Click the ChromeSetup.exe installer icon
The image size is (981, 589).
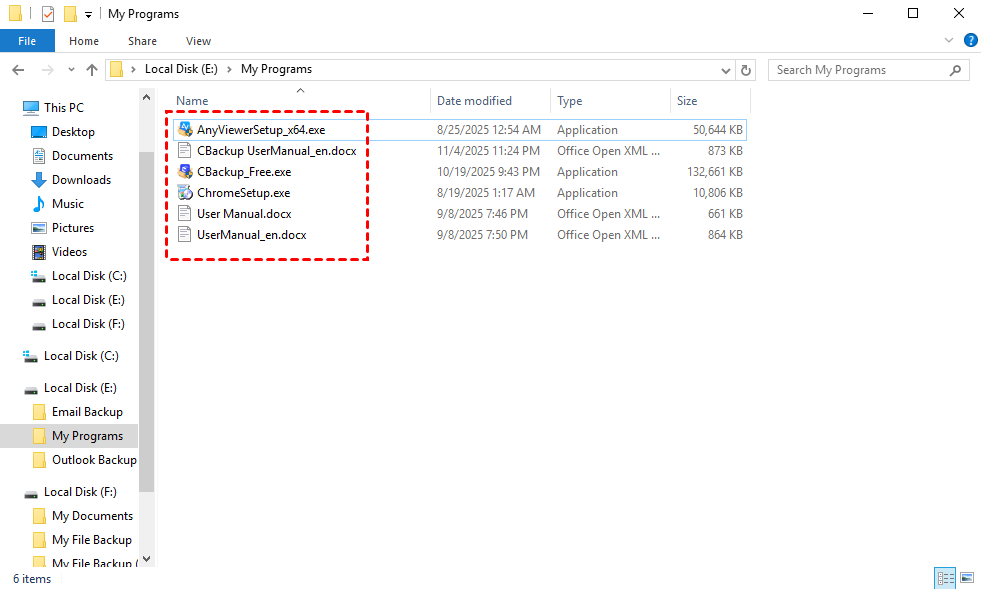pos(184,192)
